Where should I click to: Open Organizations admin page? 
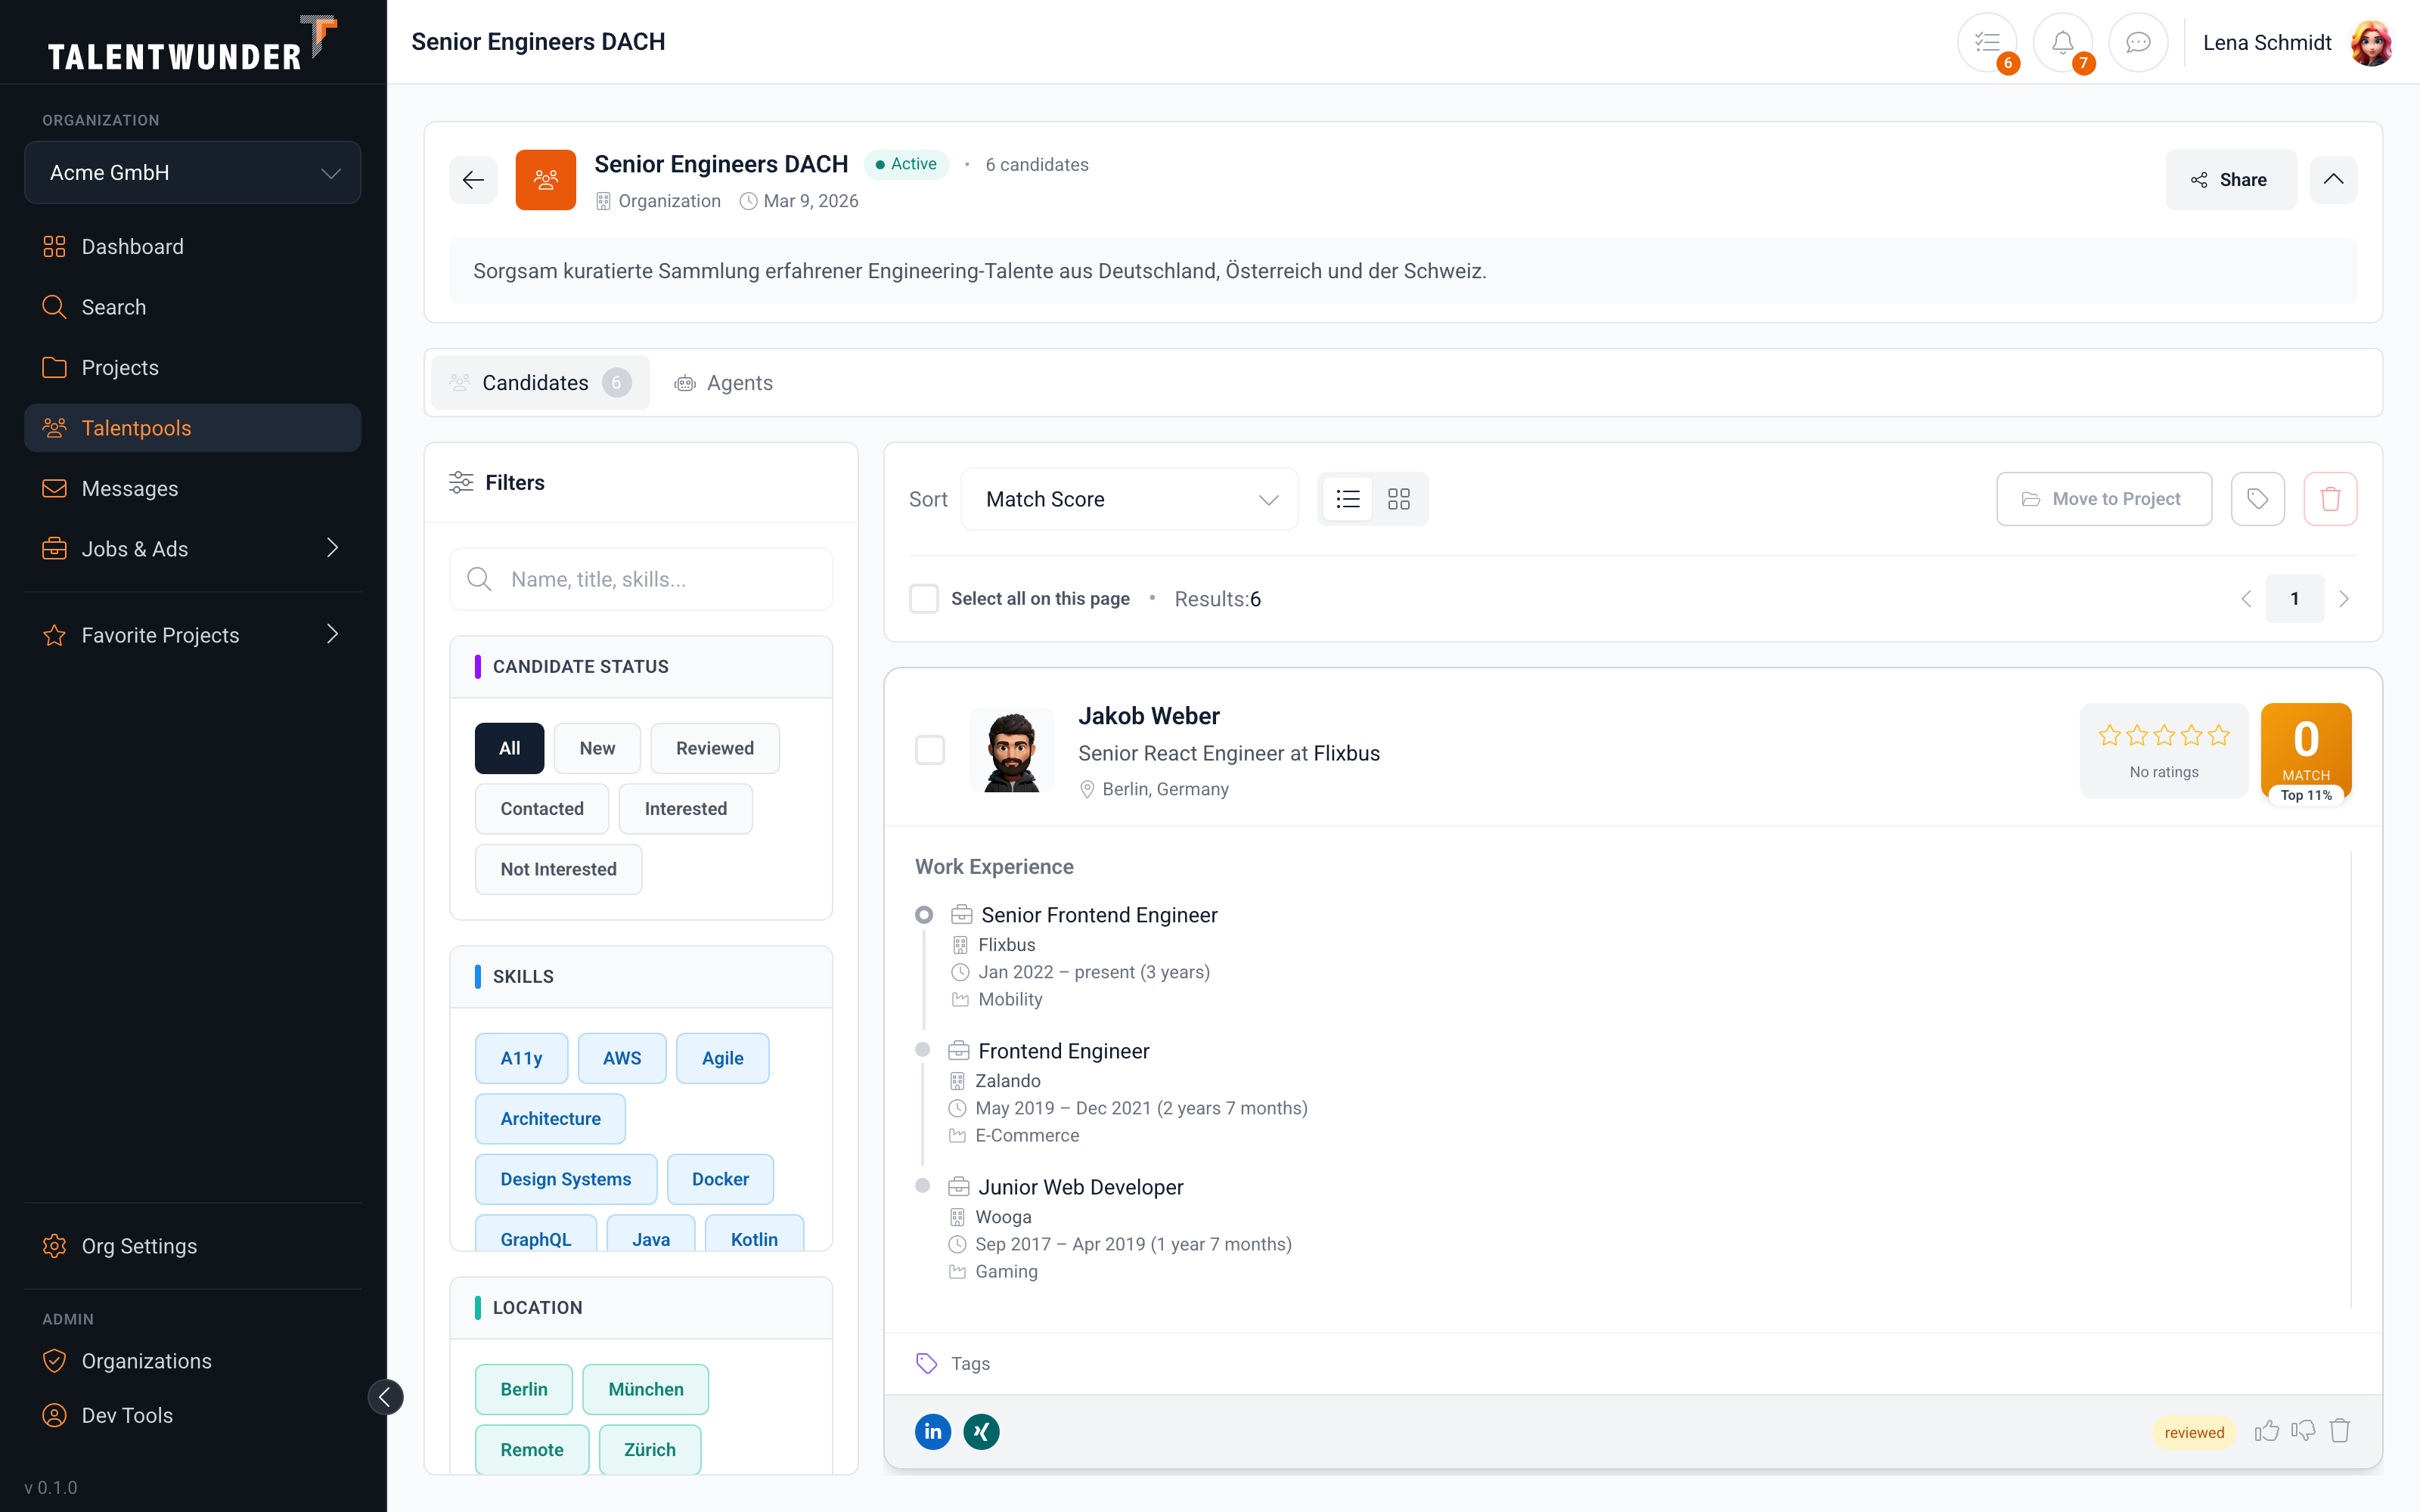[x=193, y=1361]
